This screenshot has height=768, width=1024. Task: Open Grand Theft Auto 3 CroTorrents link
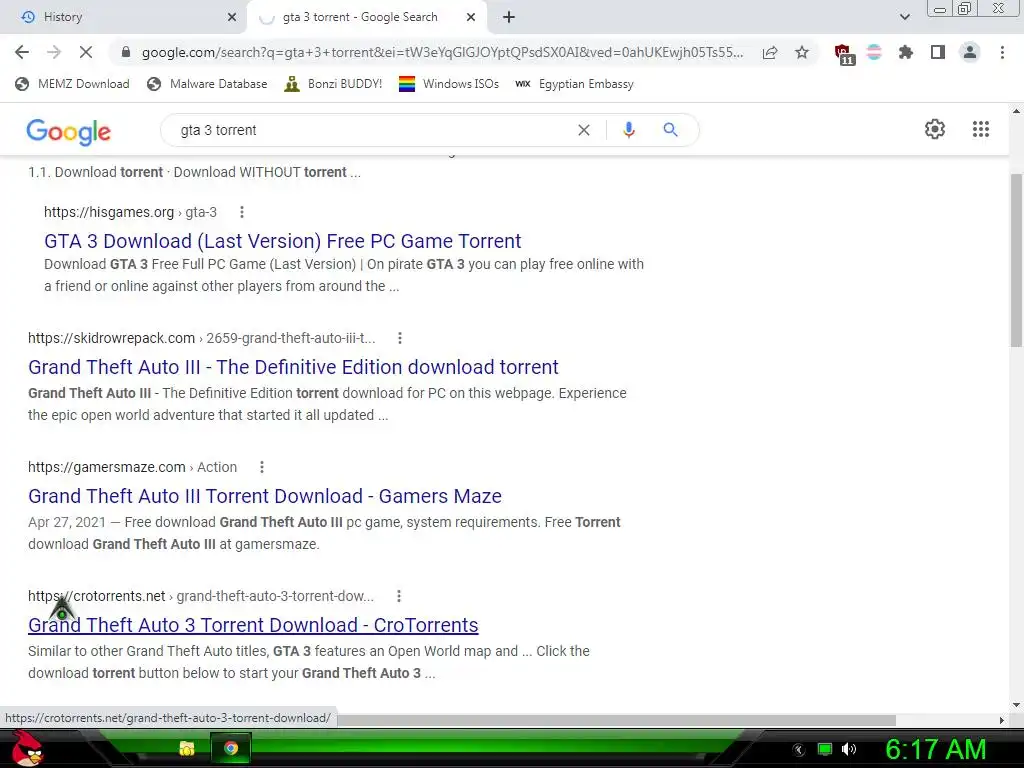pos(253,625)
